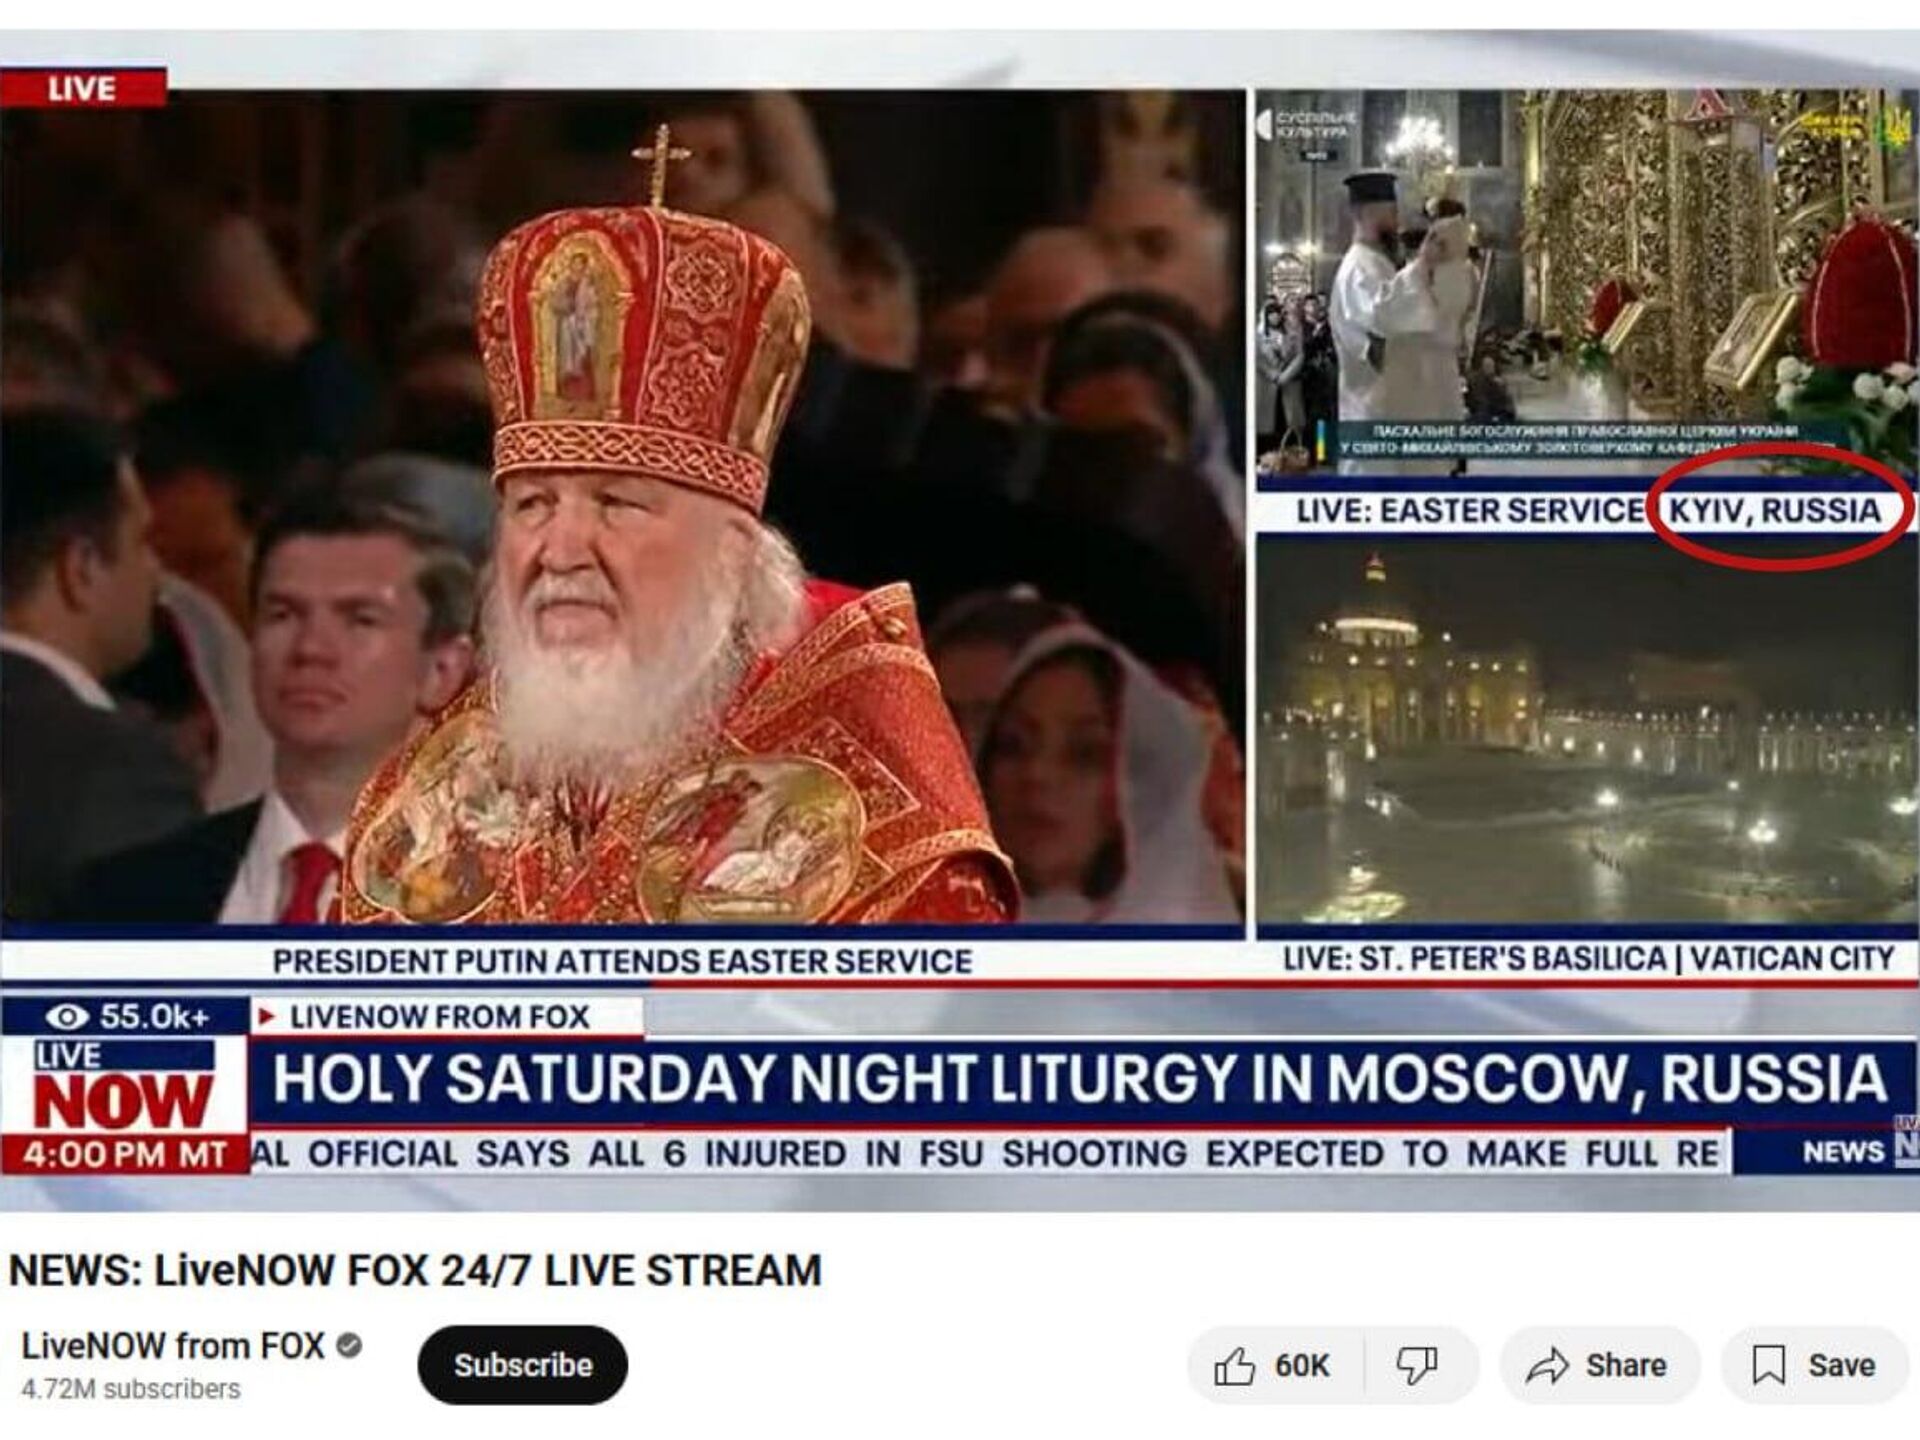Open the LiveNOW from FOX channel name
1920x1440 pixels.
(173, 1346)
